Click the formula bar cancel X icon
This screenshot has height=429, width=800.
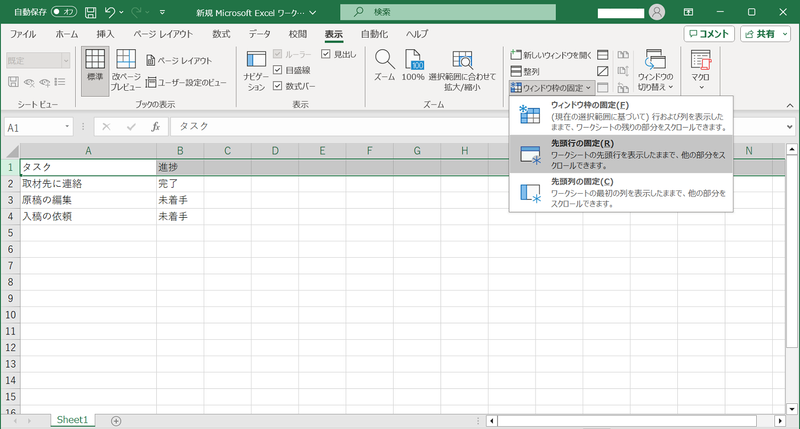[106, 127]
